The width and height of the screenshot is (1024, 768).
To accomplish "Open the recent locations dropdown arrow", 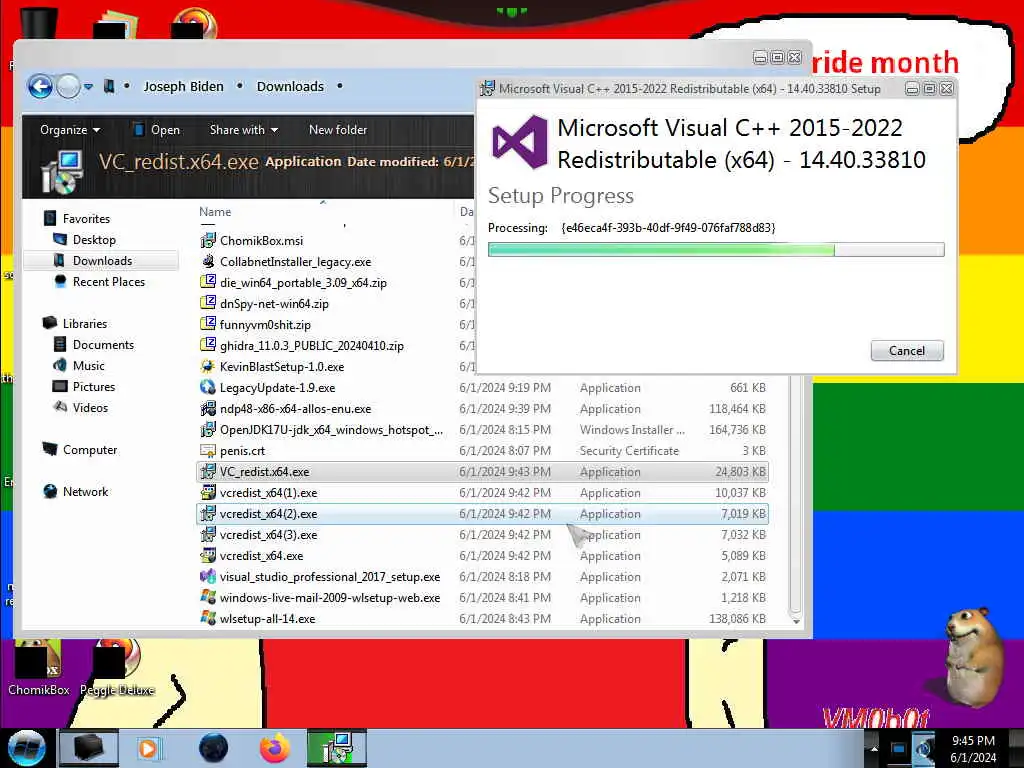I will tap(88, 86).
